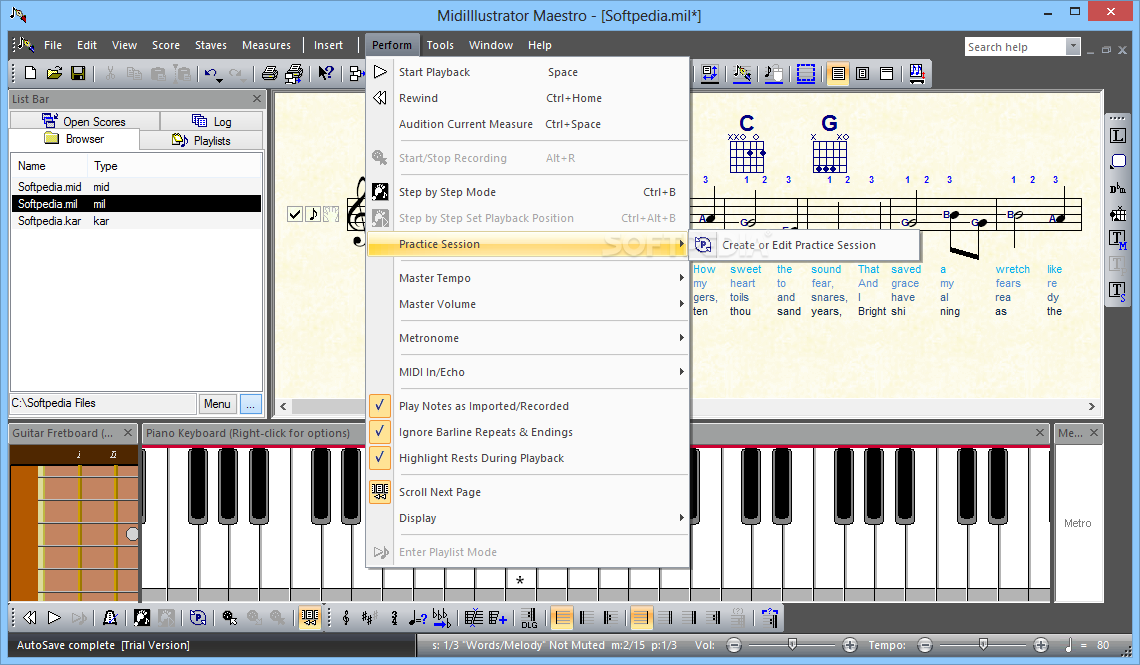
Task: Click the New document icon
Action: [31, 73]
